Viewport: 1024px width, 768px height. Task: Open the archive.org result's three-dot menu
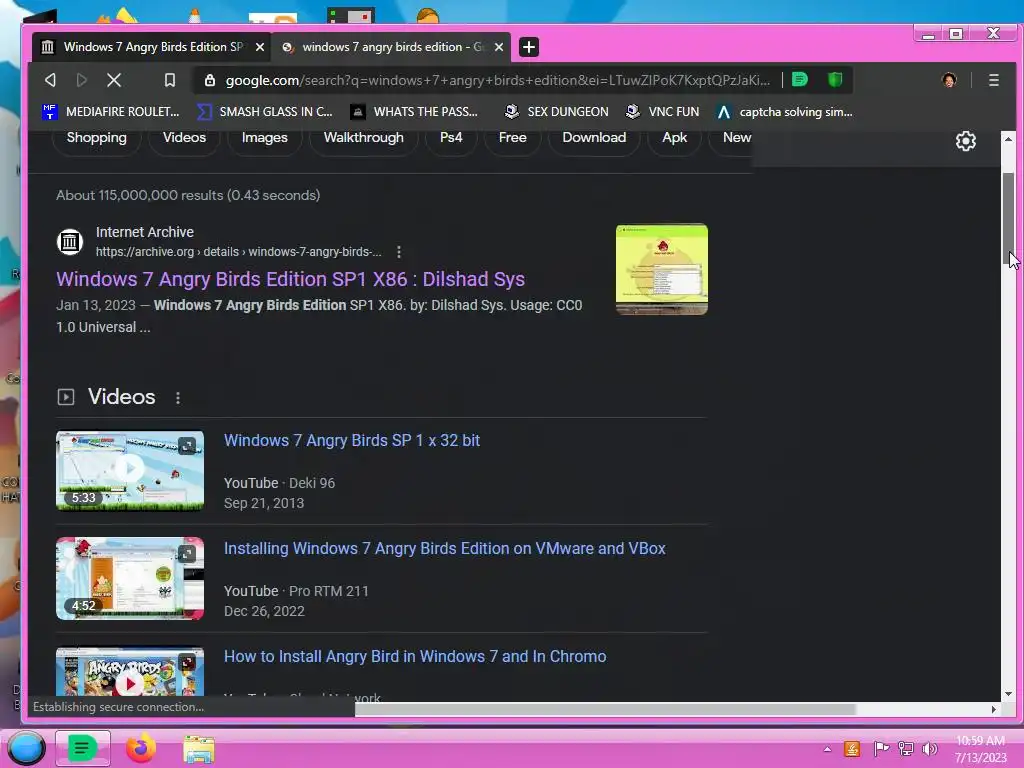(x=399, y=252)
